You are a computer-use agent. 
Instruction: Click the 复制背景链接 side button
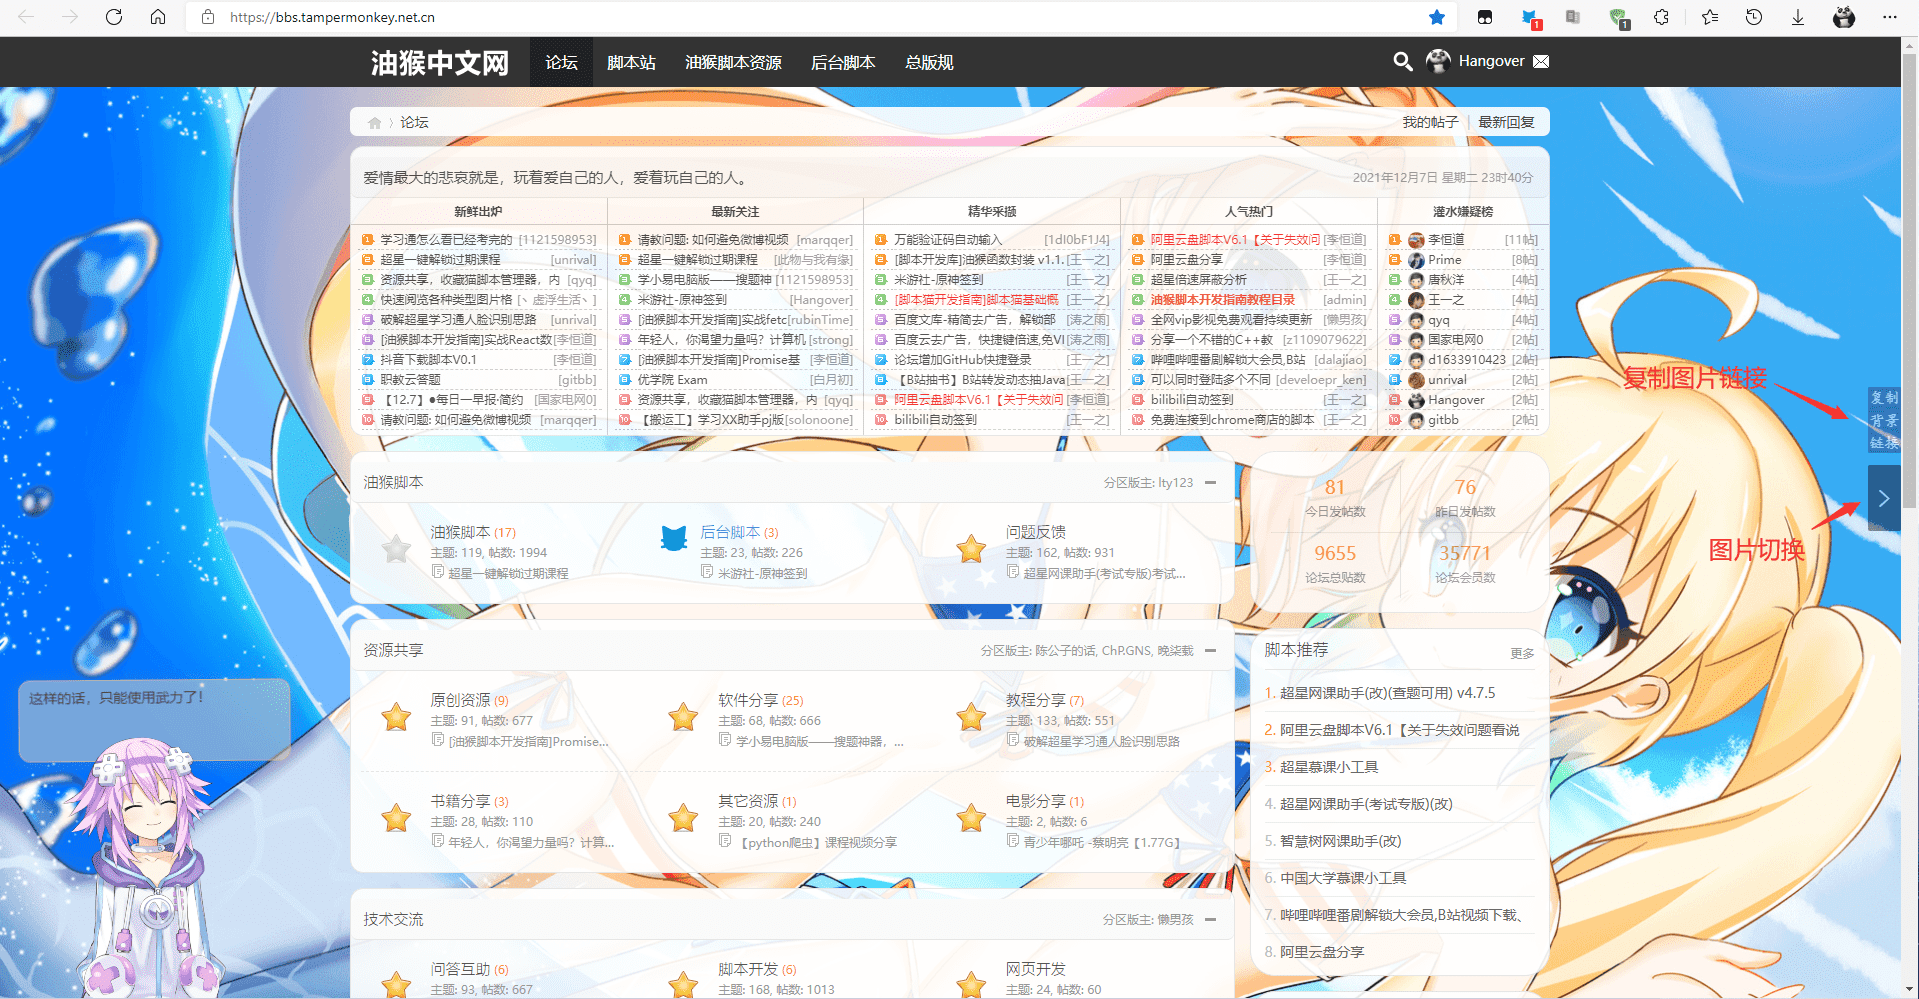pyautogui.click(x=1884, y=419)
